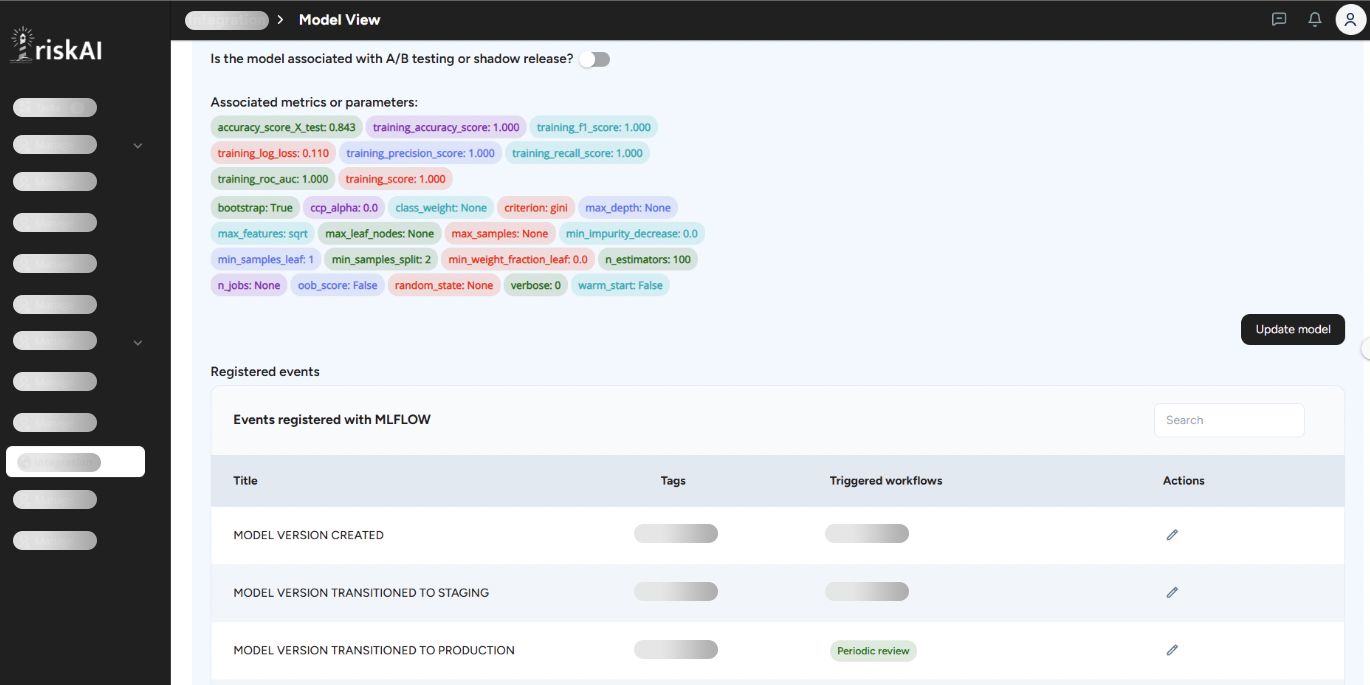Click the min_samples_split: 2 chip
The image size is (1370, 685).
tap(381, 260)
